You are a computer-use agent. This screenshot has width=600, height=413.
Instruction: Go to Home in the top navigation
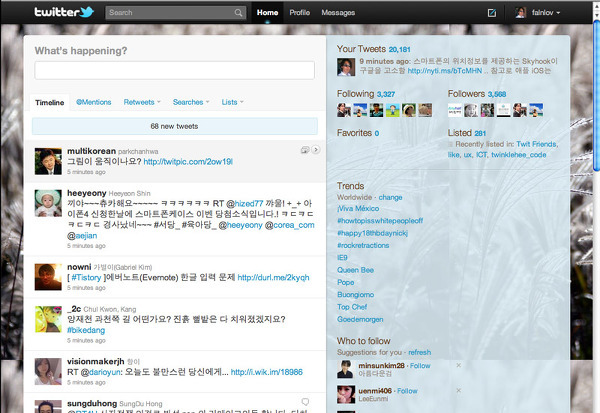click(267, 13)
